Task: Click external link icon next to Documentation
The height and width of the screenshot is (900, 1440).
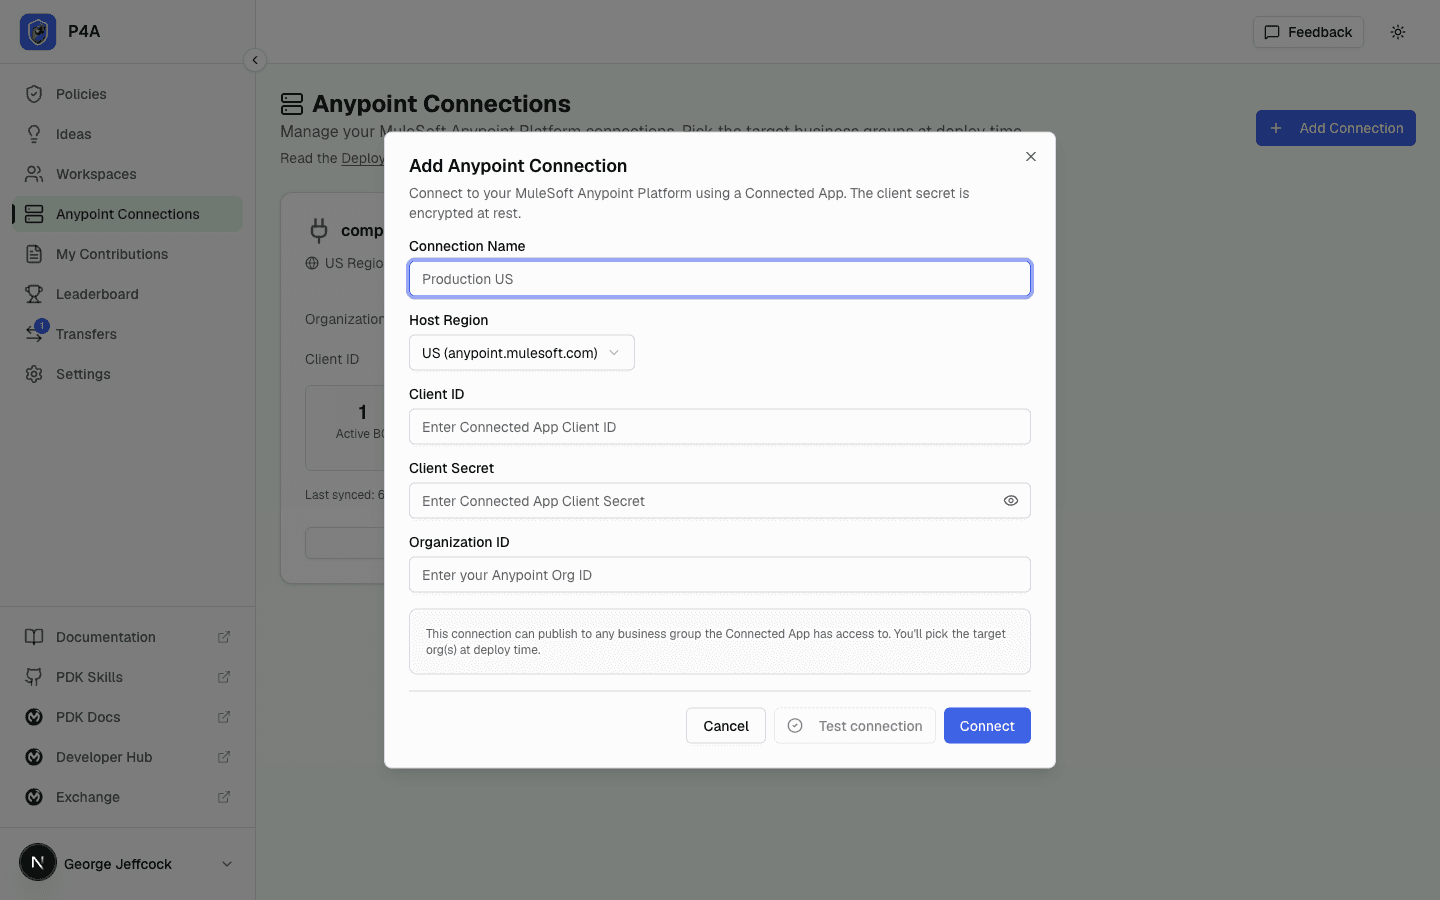Action: (224, 637)
